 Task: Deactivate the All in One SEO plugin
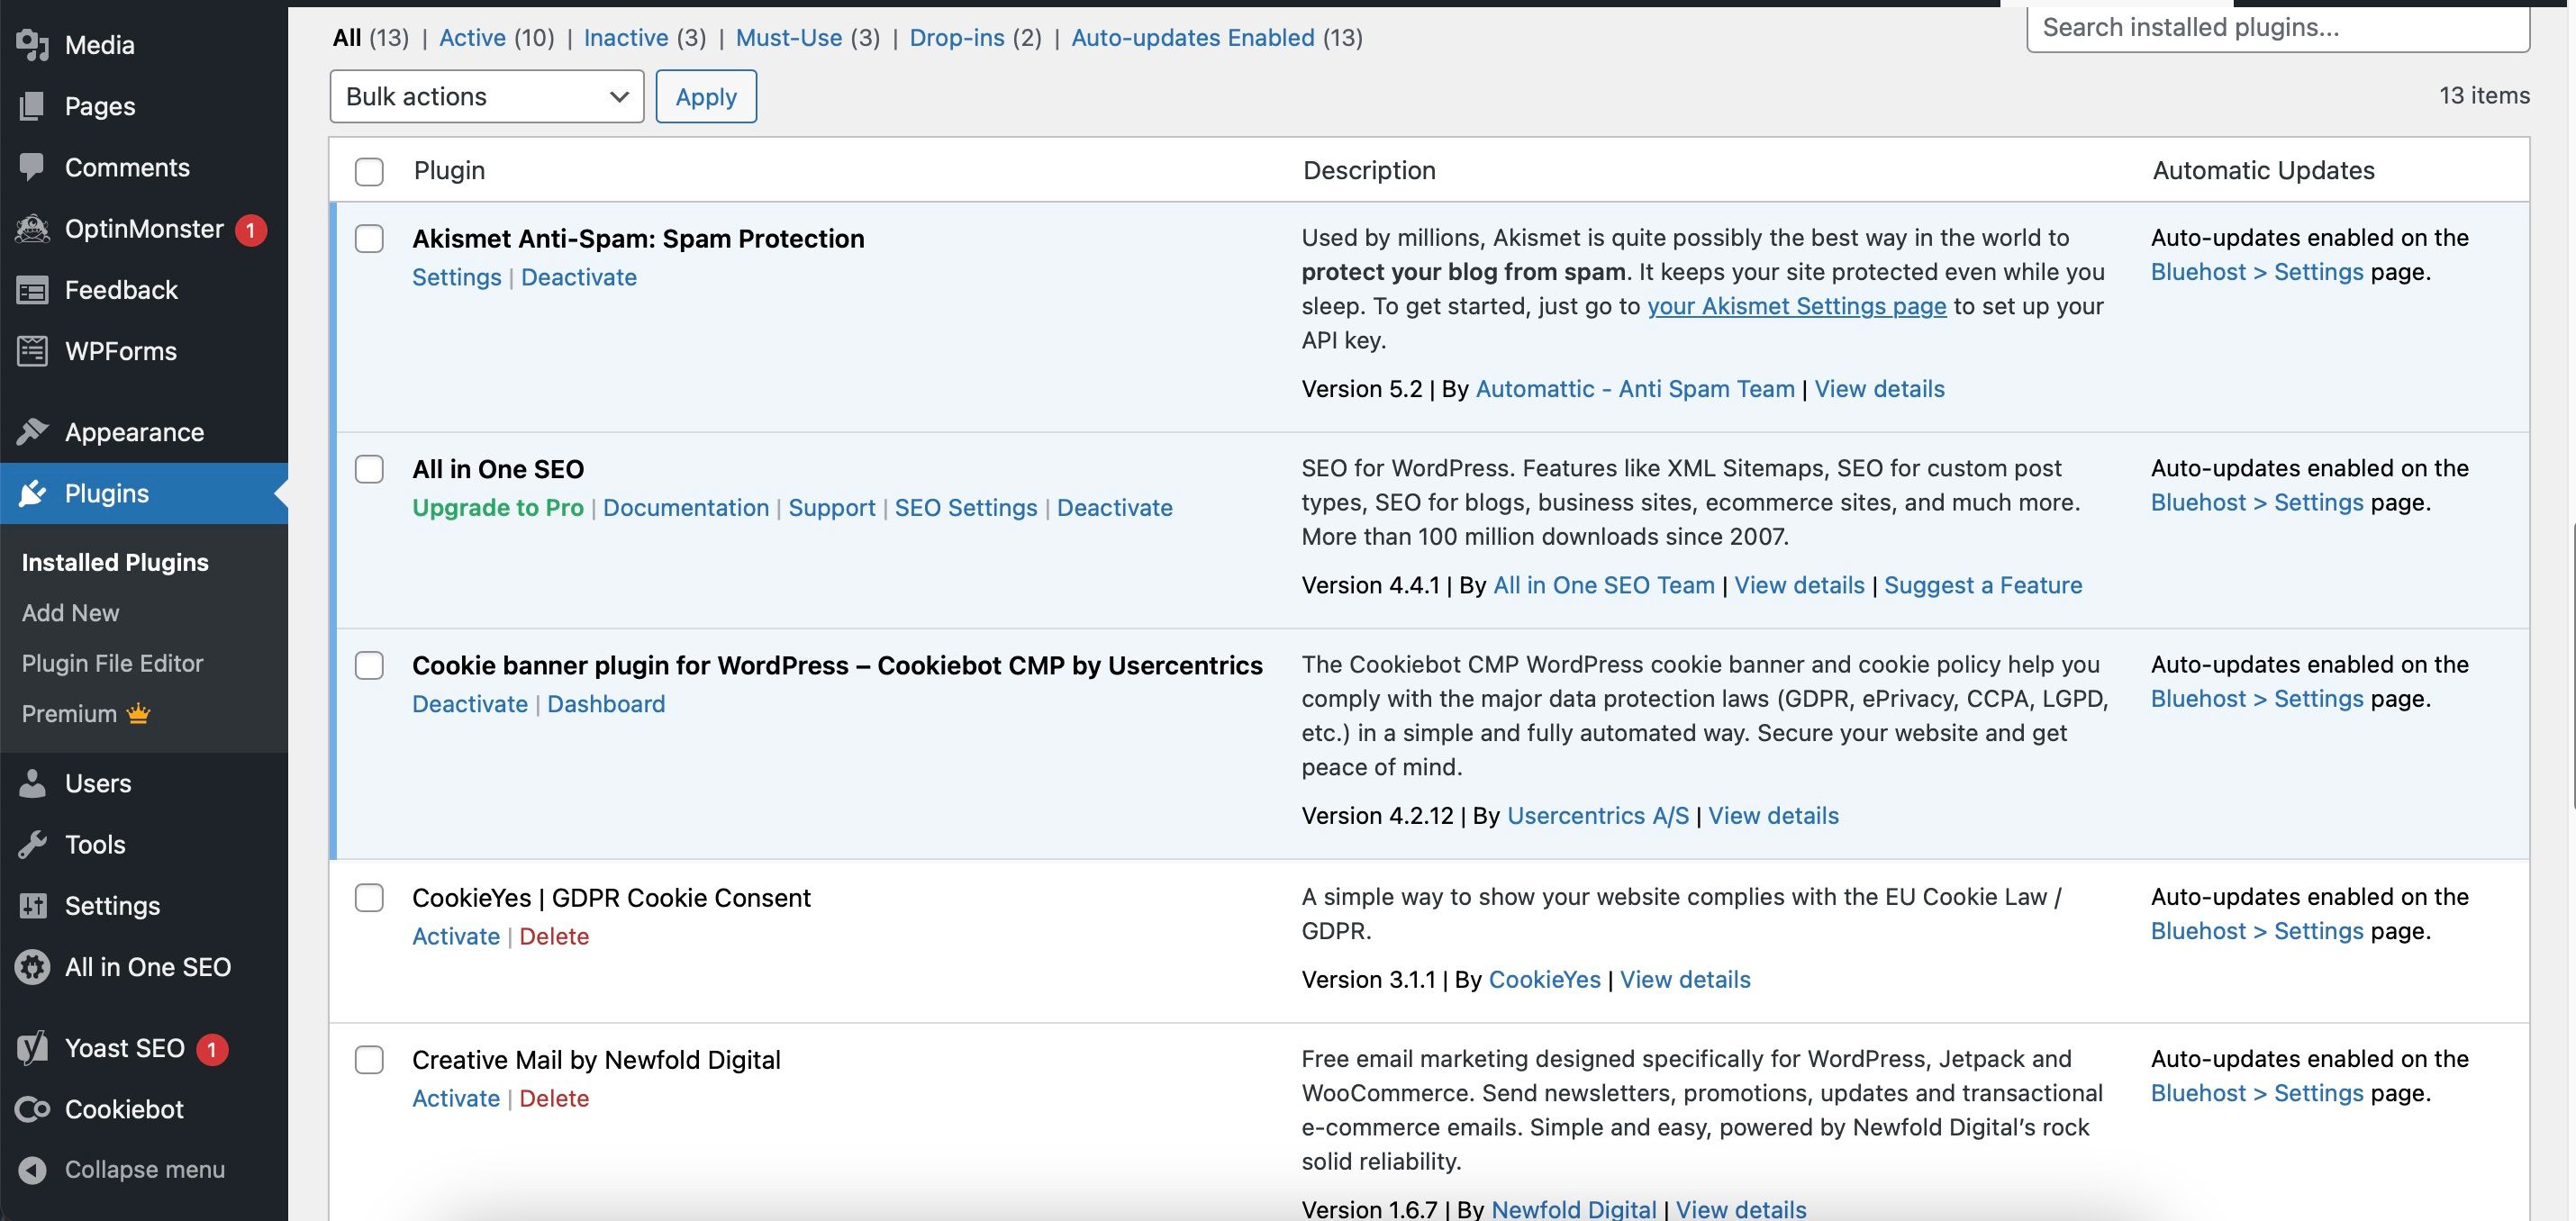(1115, 508)
